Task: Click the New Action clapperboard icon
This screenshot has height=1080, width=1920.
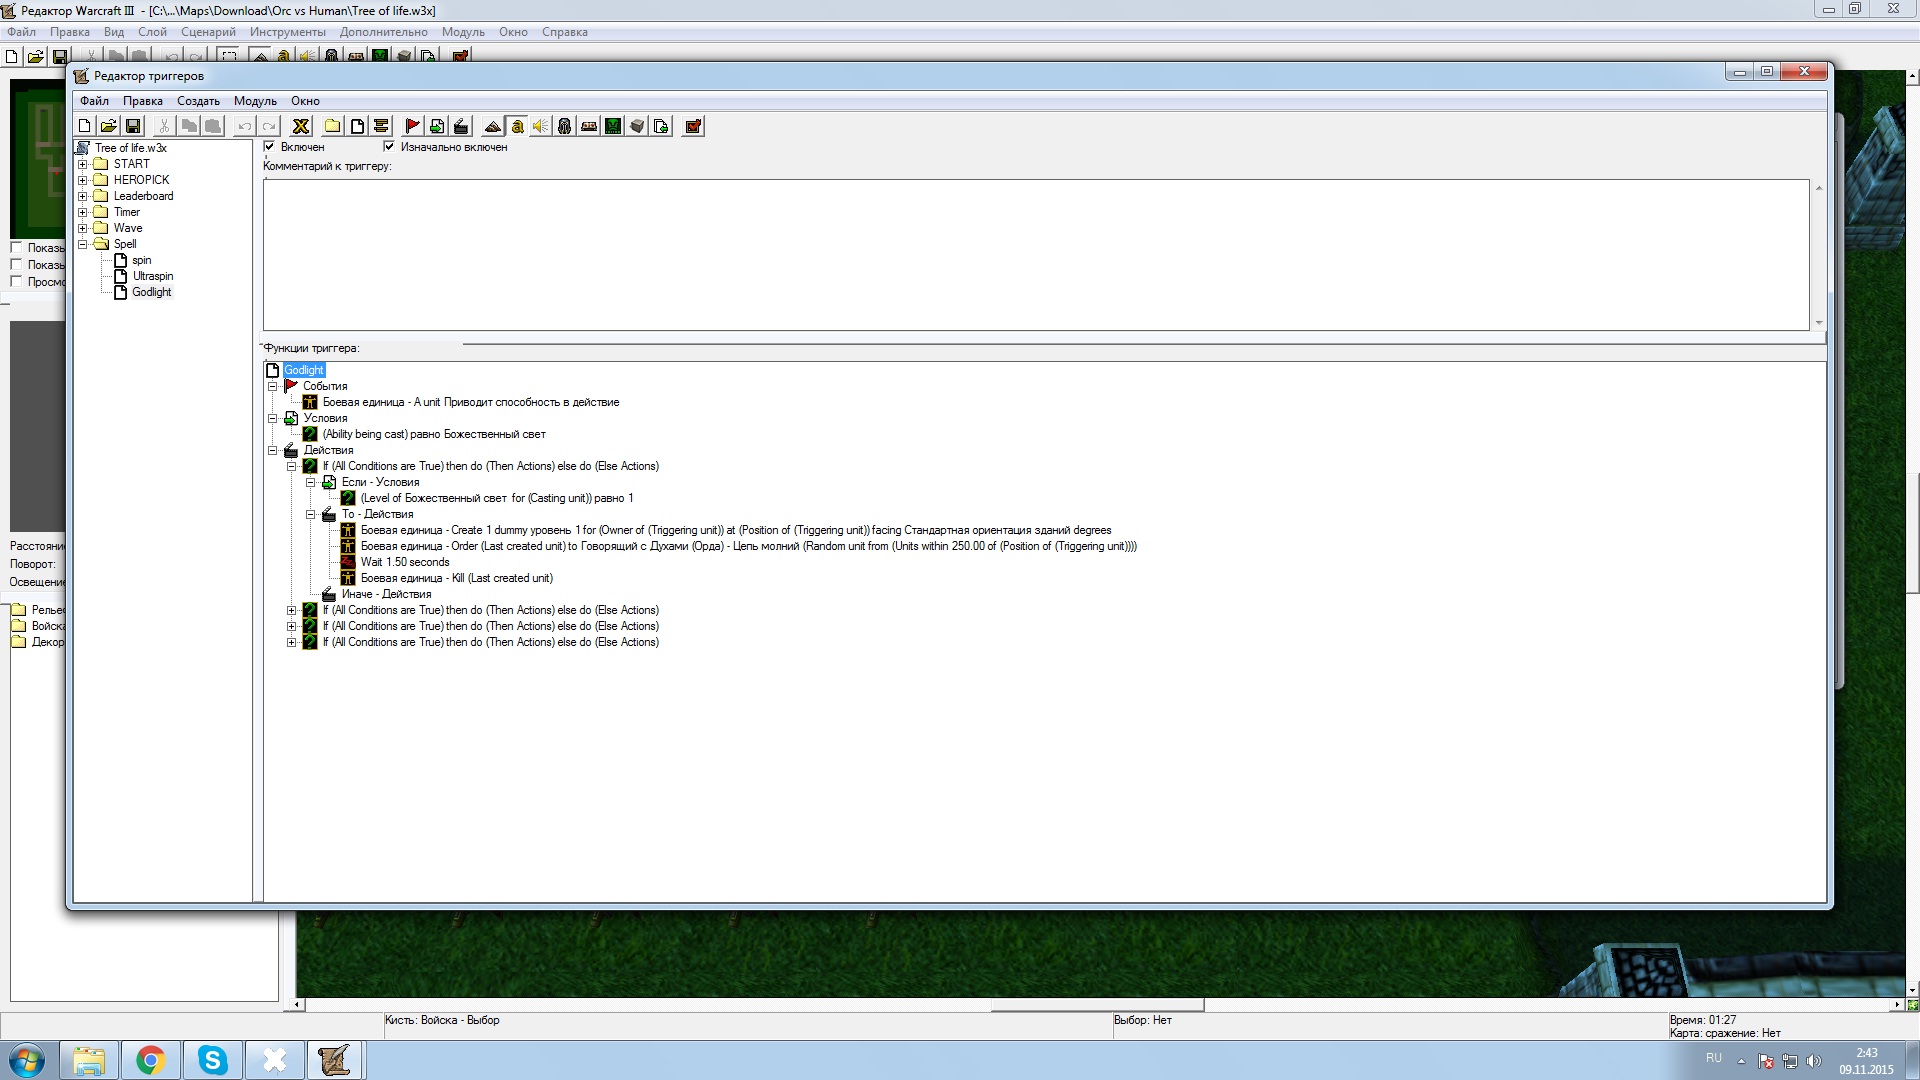Action: [461, 126]
